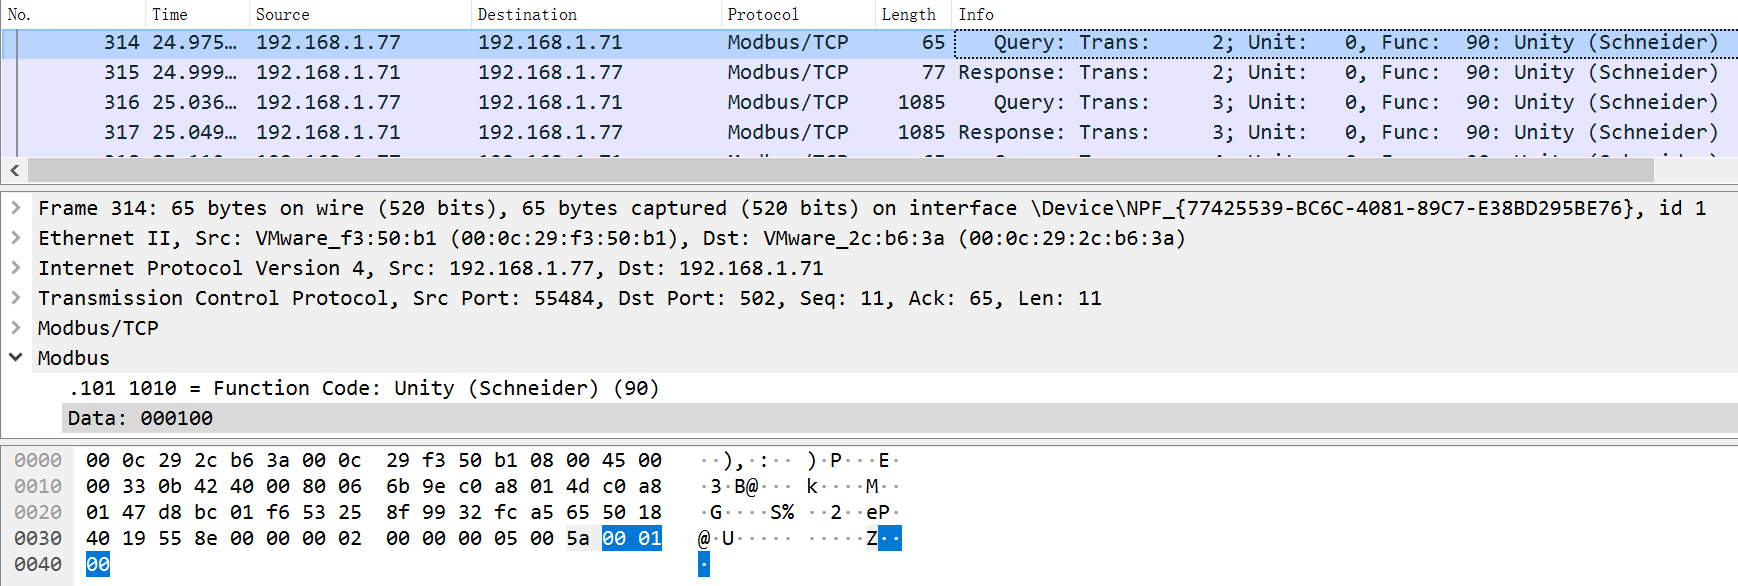Screen dimensions: 1738x586
Task: Click the Destination column header
Action: pos(527,14)
